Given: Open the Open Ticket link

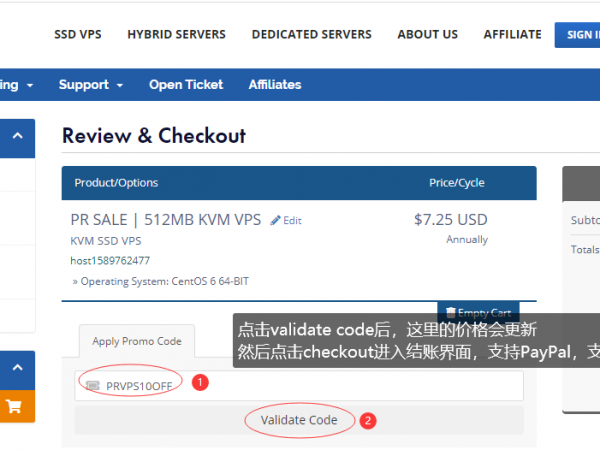Looking at the screenshot, I should click(x=186, y=85).
